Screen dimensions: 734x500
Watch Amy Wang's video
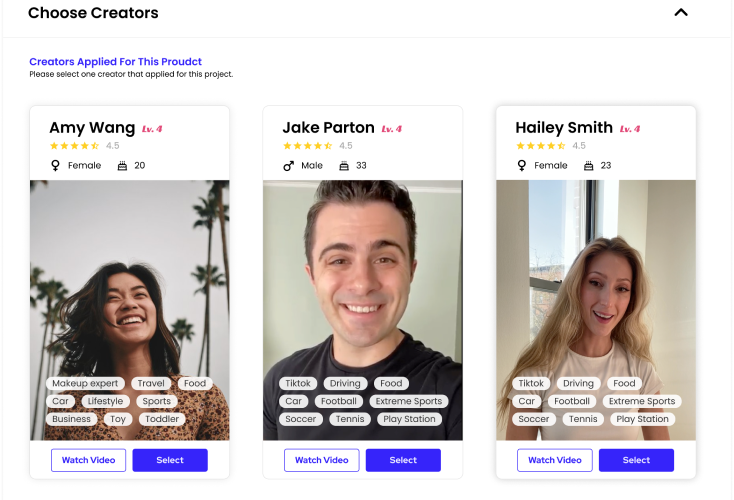pos(88,460)
